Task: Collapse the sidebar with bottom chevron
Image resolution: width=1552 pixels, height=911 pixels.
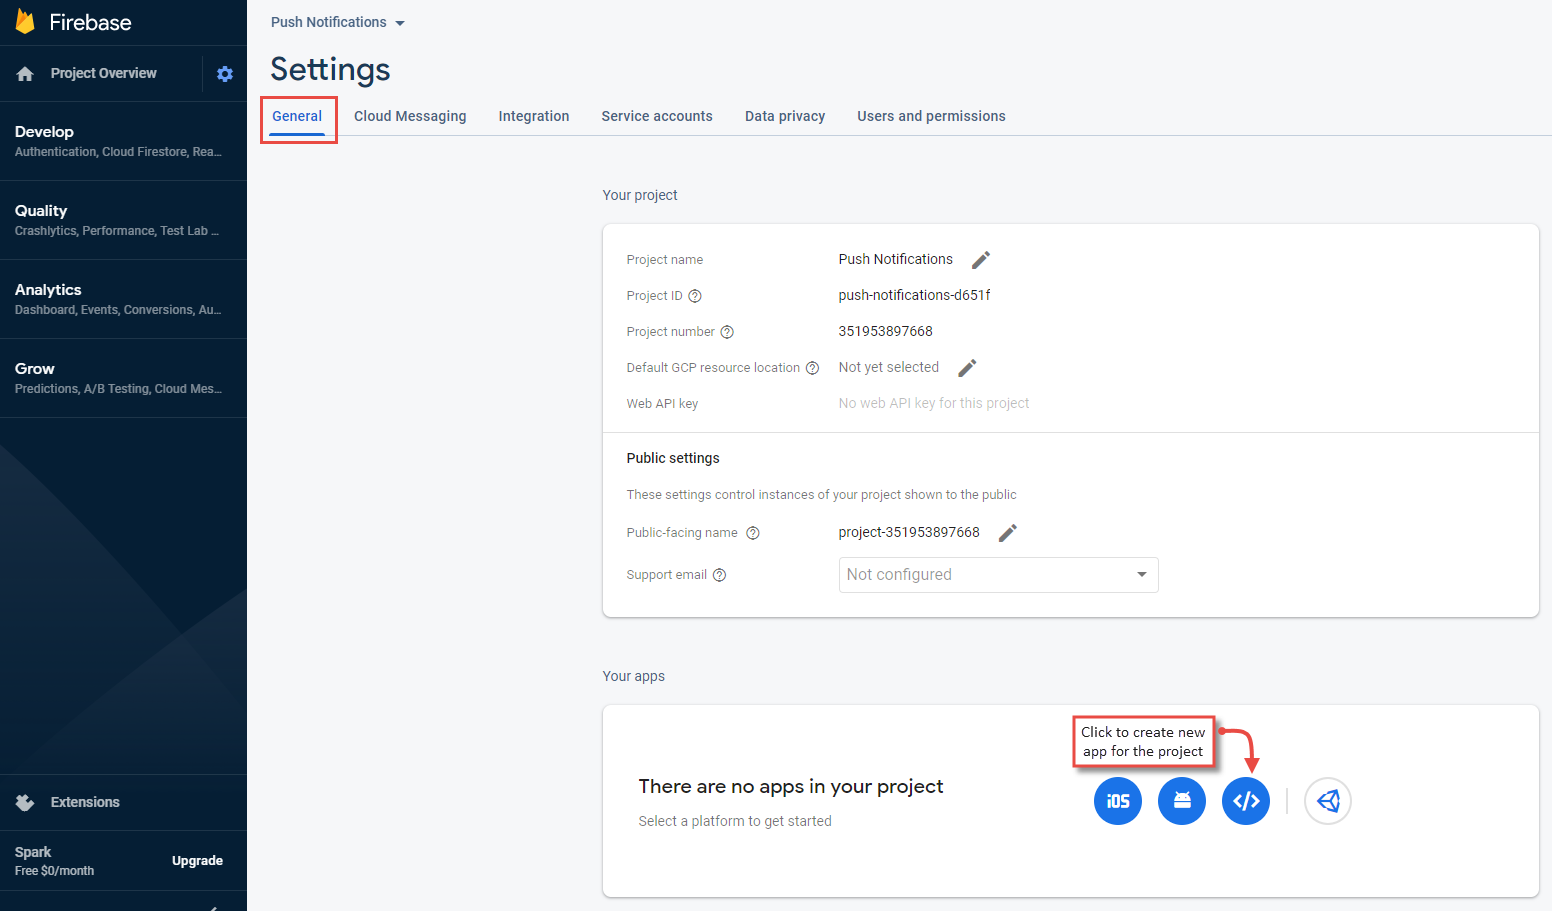Action: (x=213, y=908)
